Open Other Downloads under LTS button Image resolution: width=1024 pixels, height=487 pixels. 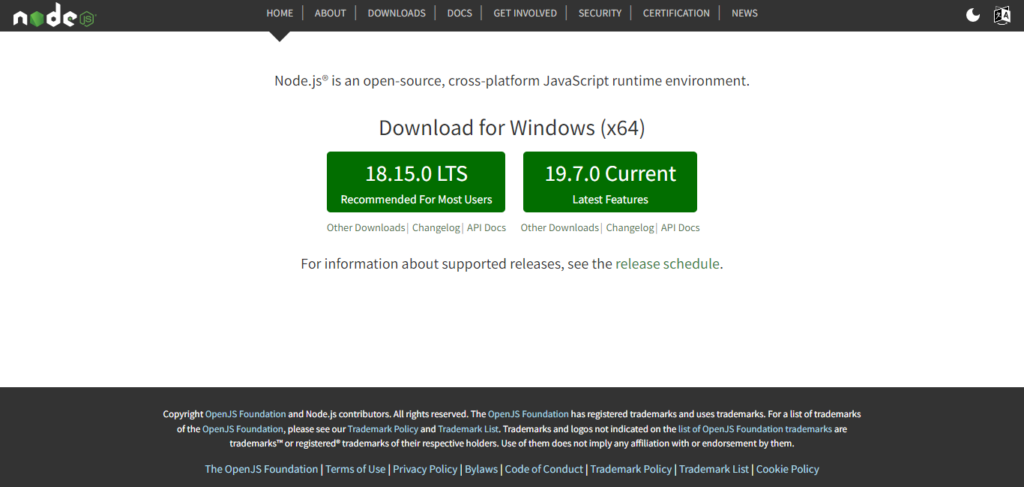[365, 228]
